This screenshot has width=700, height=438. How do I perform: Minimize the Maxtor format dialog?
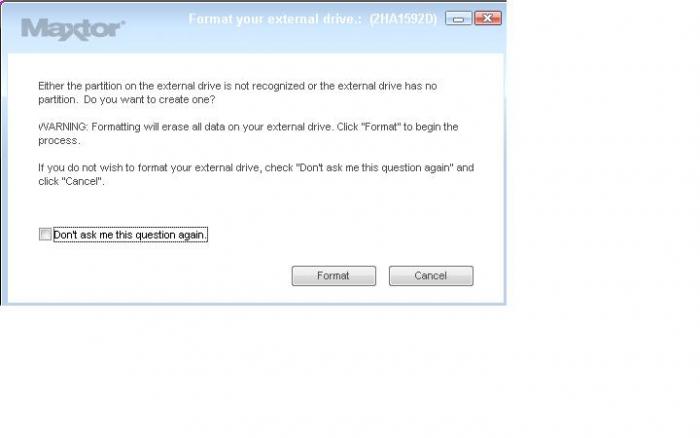pos(458,18)
